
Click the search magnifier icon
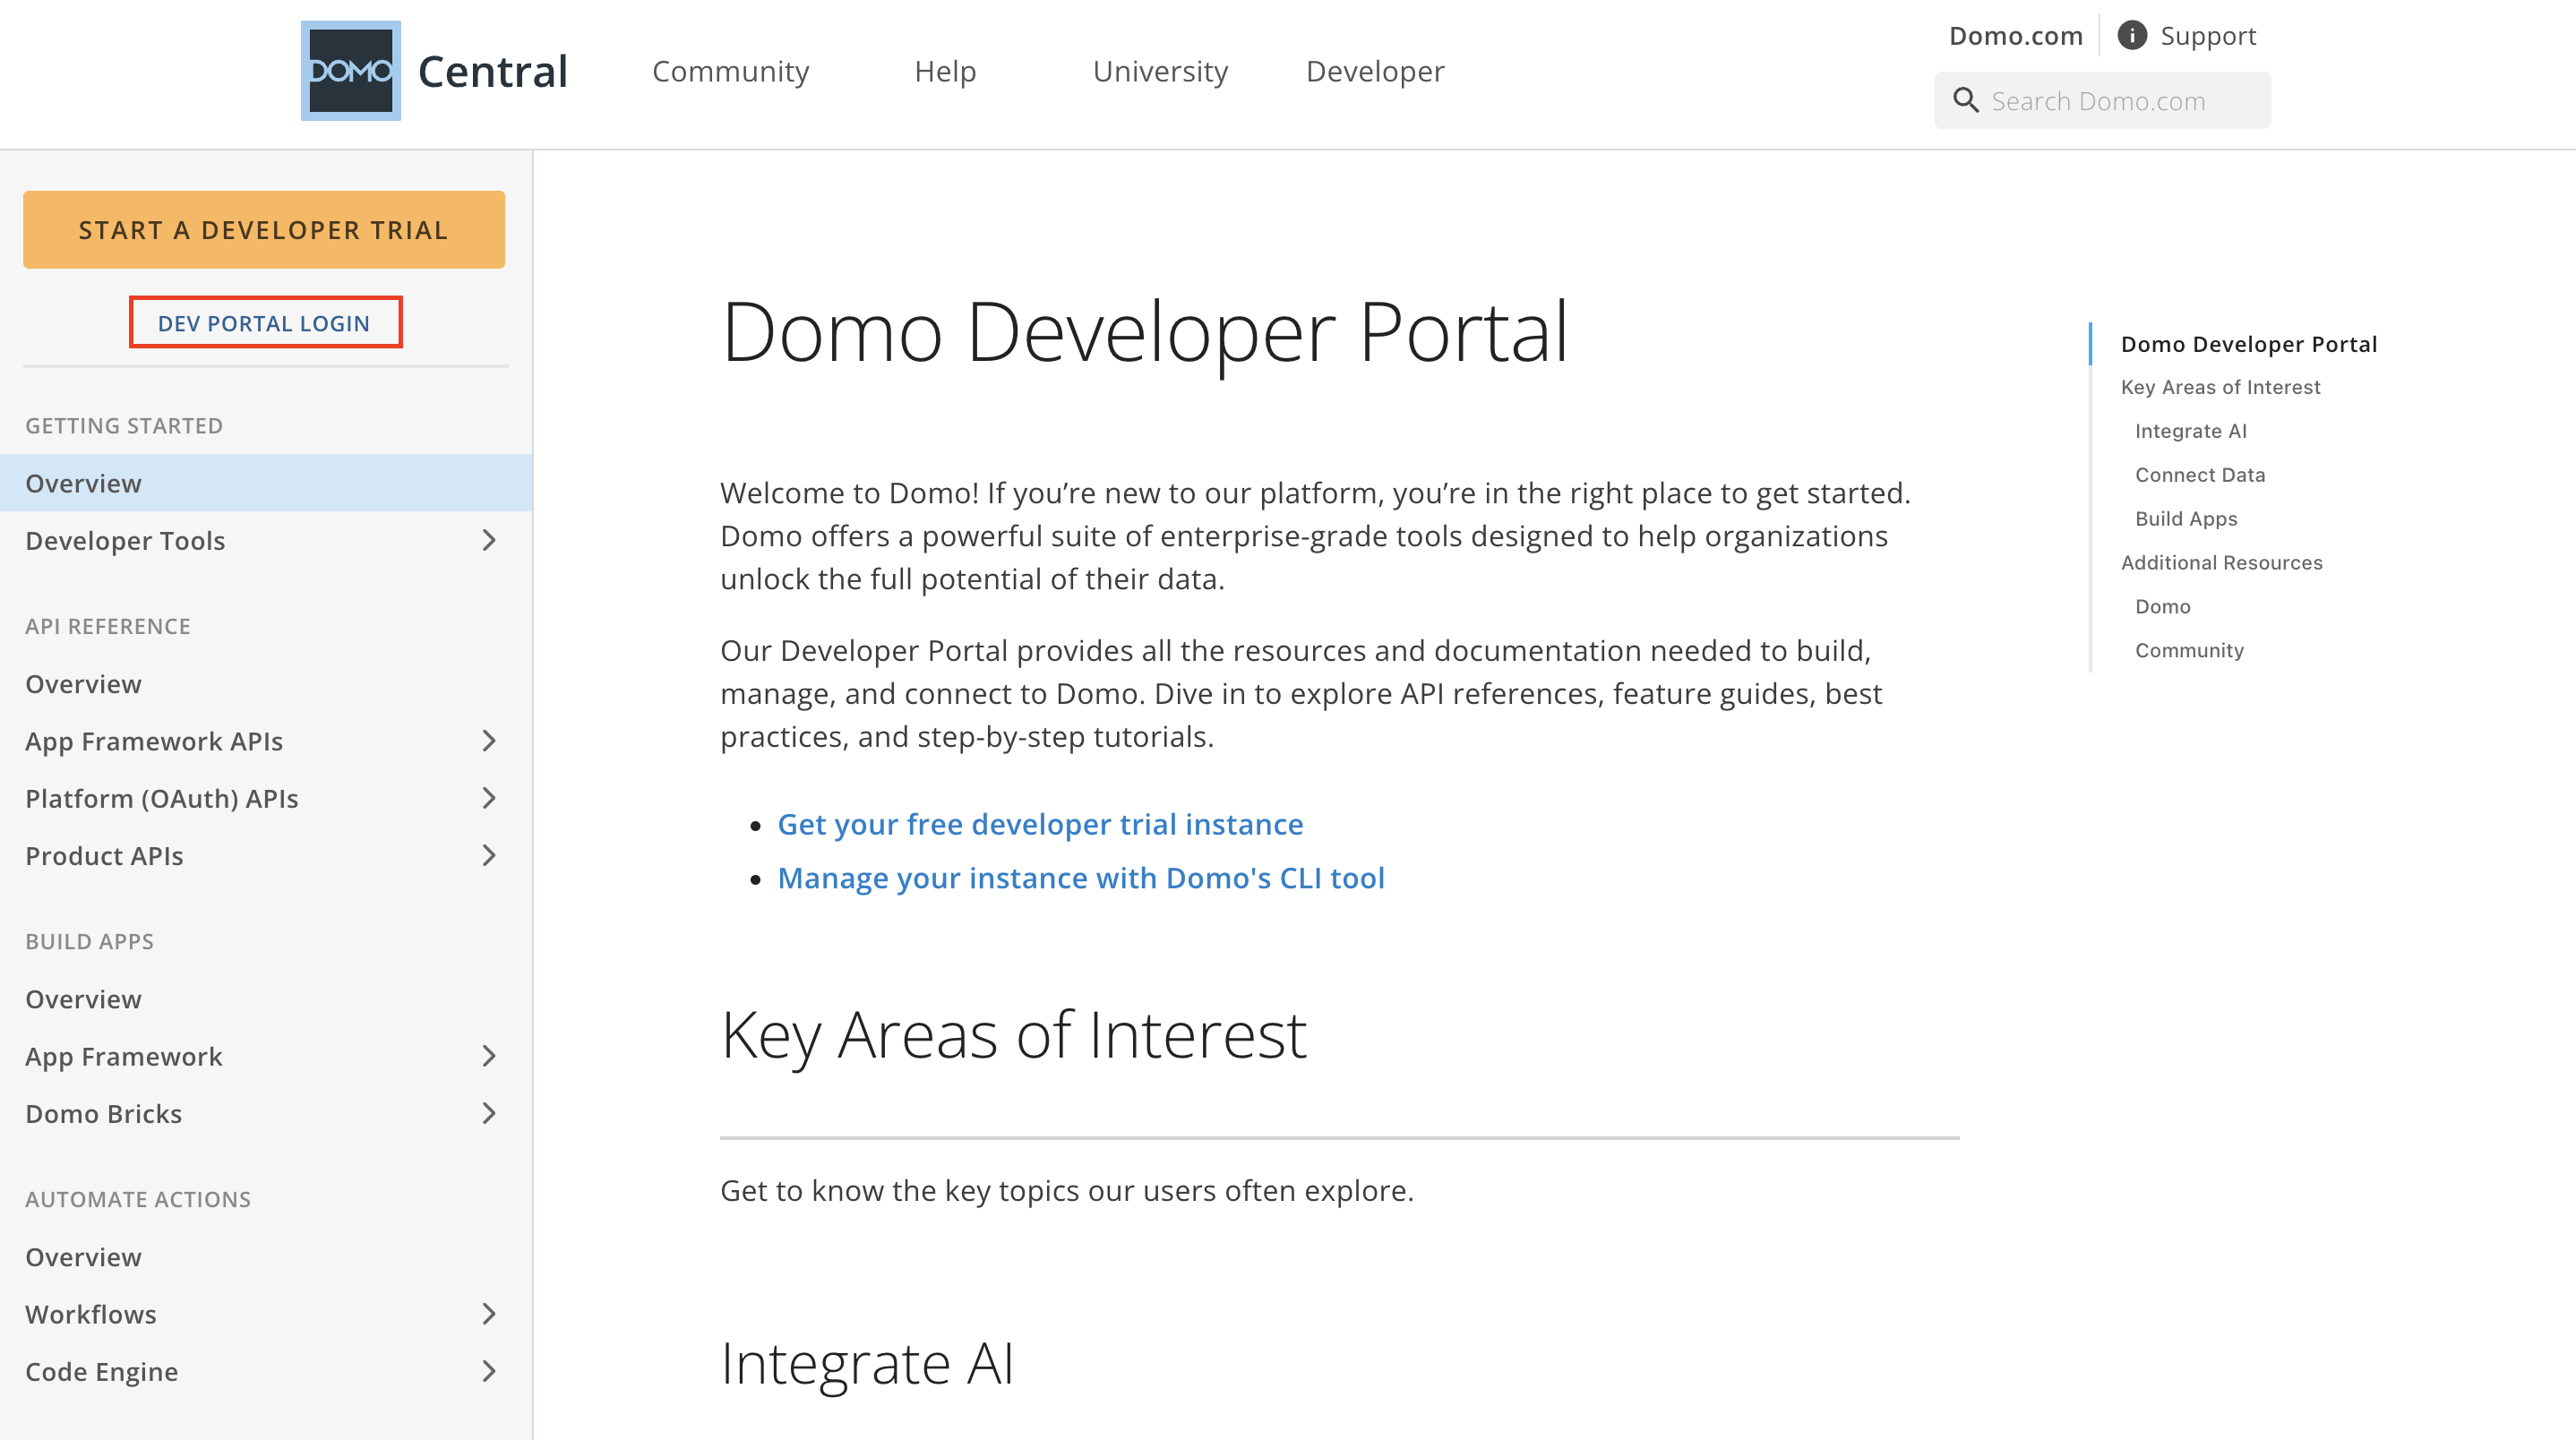(1965, 101)
